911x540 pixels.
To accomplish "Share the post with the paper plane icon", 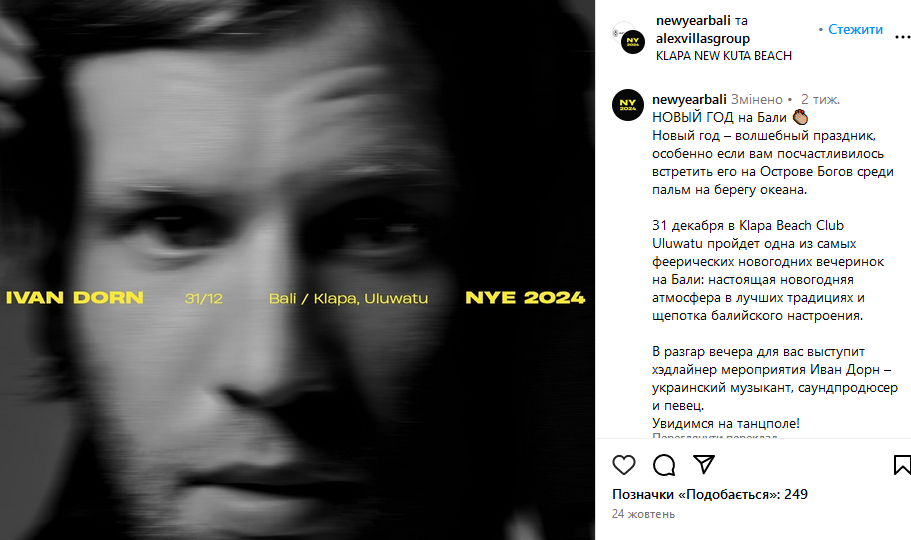I will coord(704,464).
